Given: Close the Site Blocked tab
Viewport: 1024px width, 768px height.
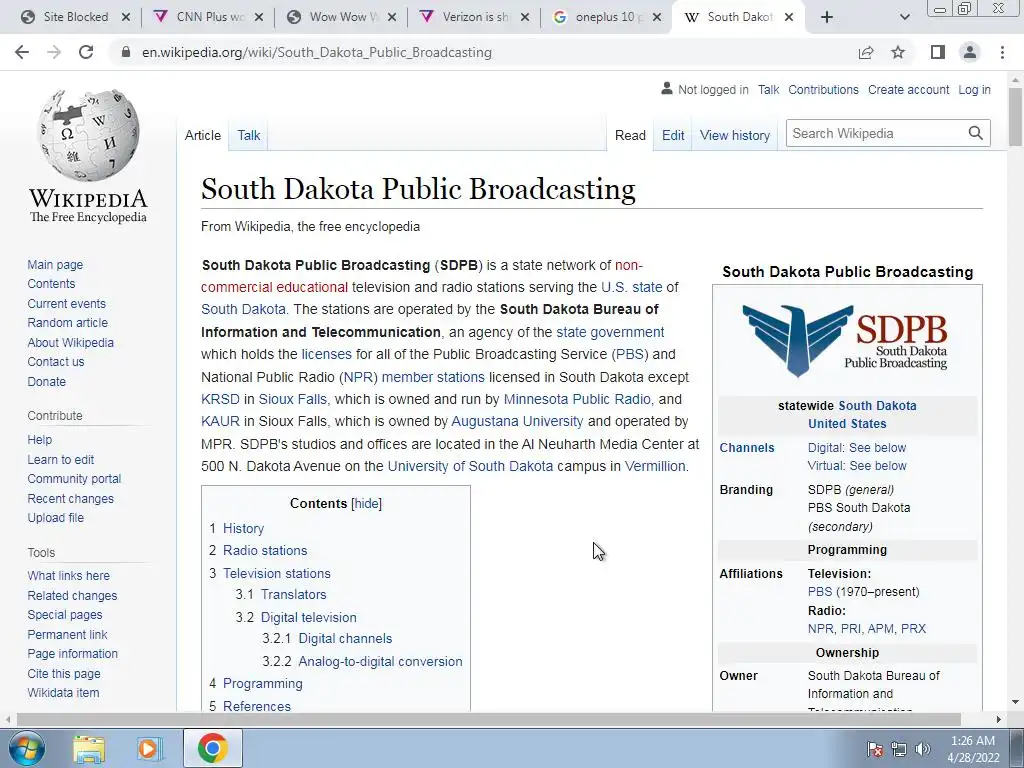Looking at the screenshot, I should point(126,18).
